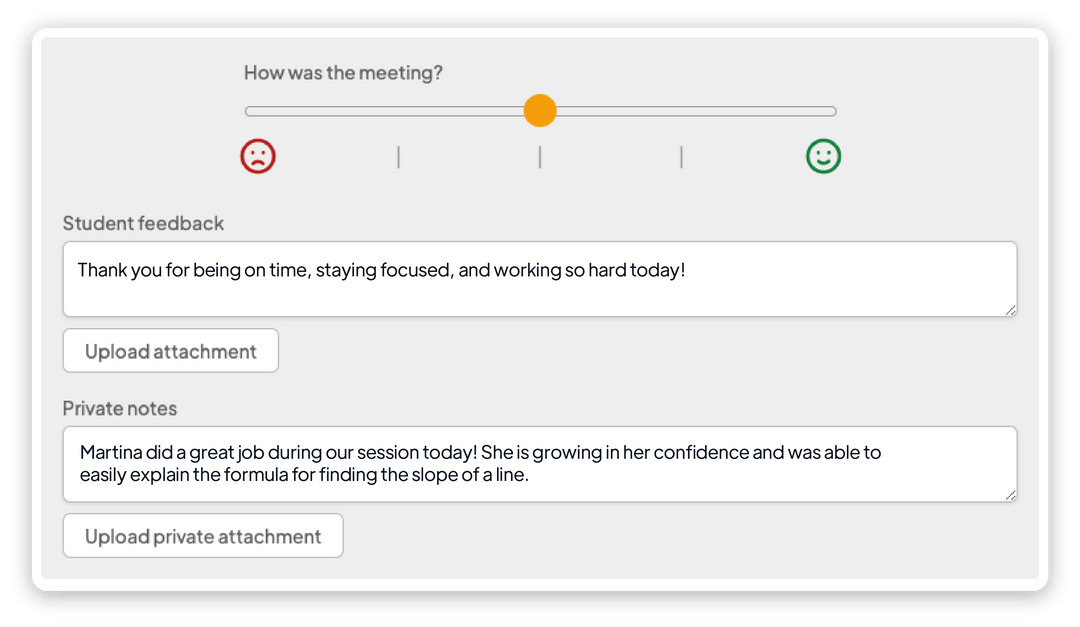The height and width of the screenshot is (627, 1080).
Task: Click the Private notes resize handle
Action: [1010, 495]
